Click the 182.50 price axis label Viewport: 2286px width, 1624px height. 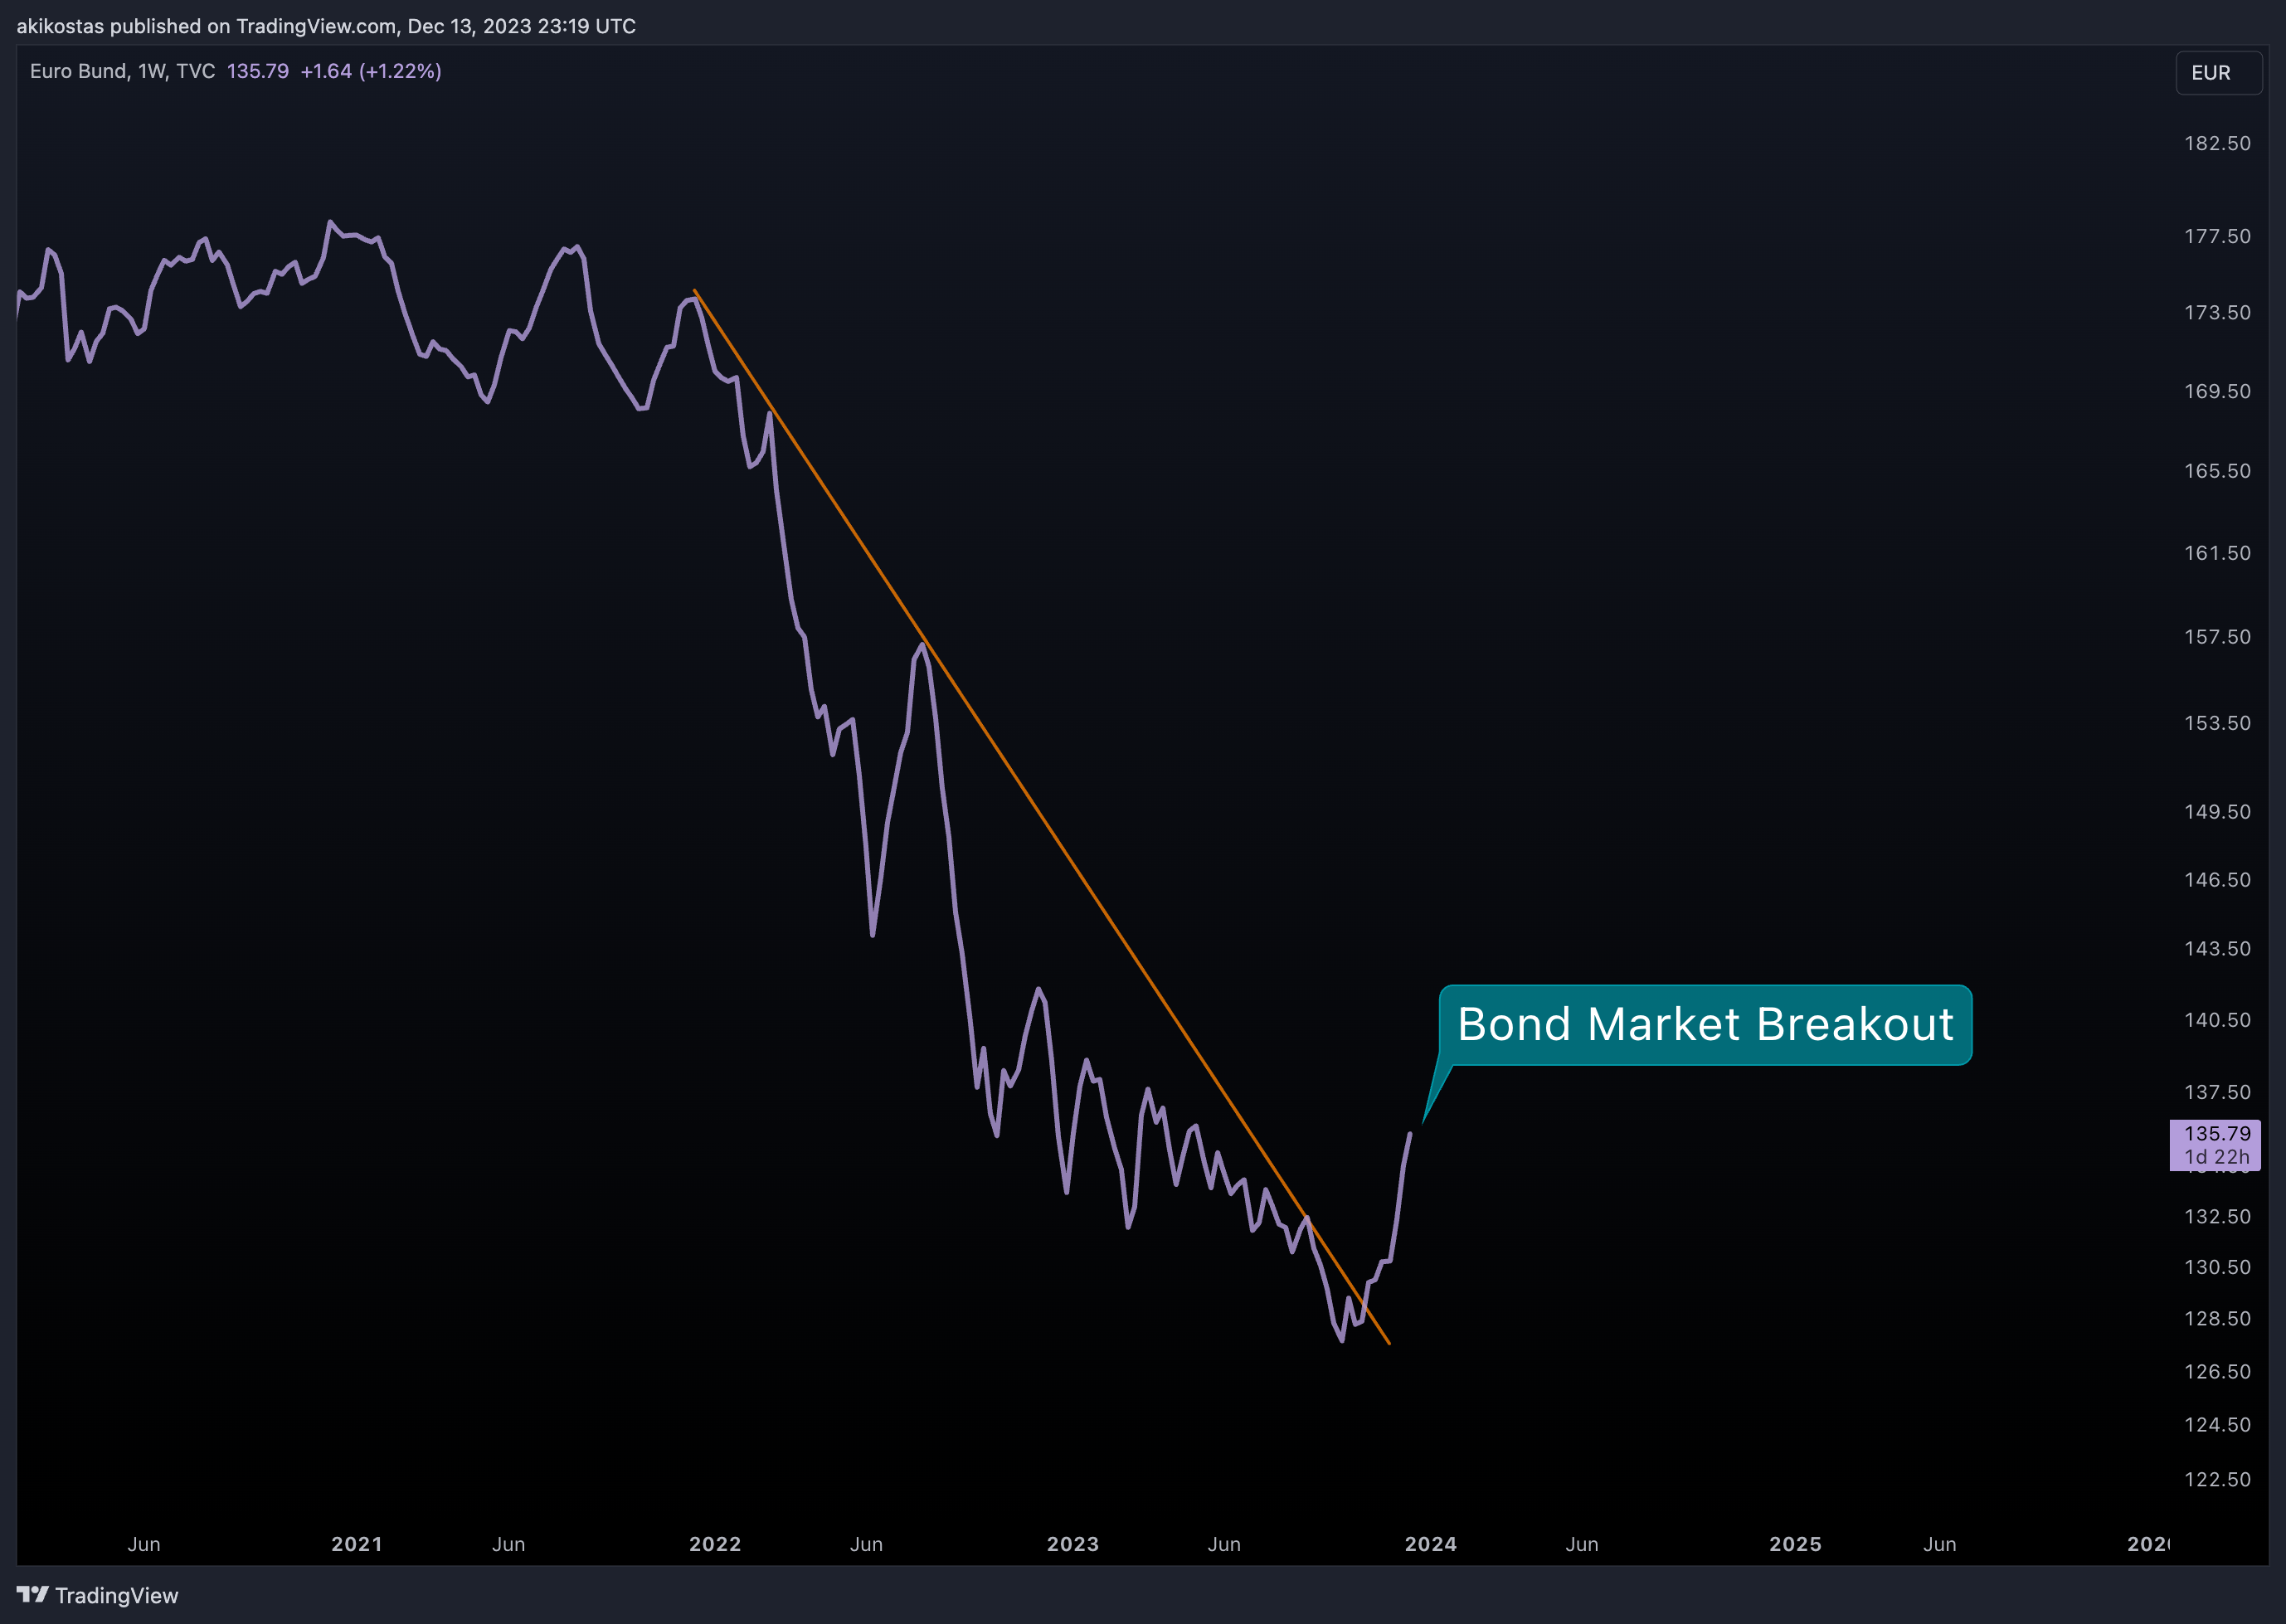tap(2217, 143)
